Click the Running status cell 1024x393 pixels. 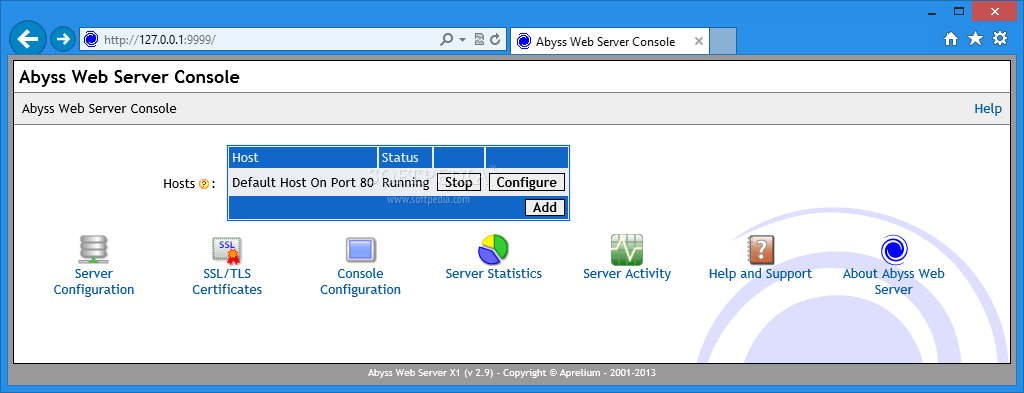pyautogui.click(x=406, y=182)
